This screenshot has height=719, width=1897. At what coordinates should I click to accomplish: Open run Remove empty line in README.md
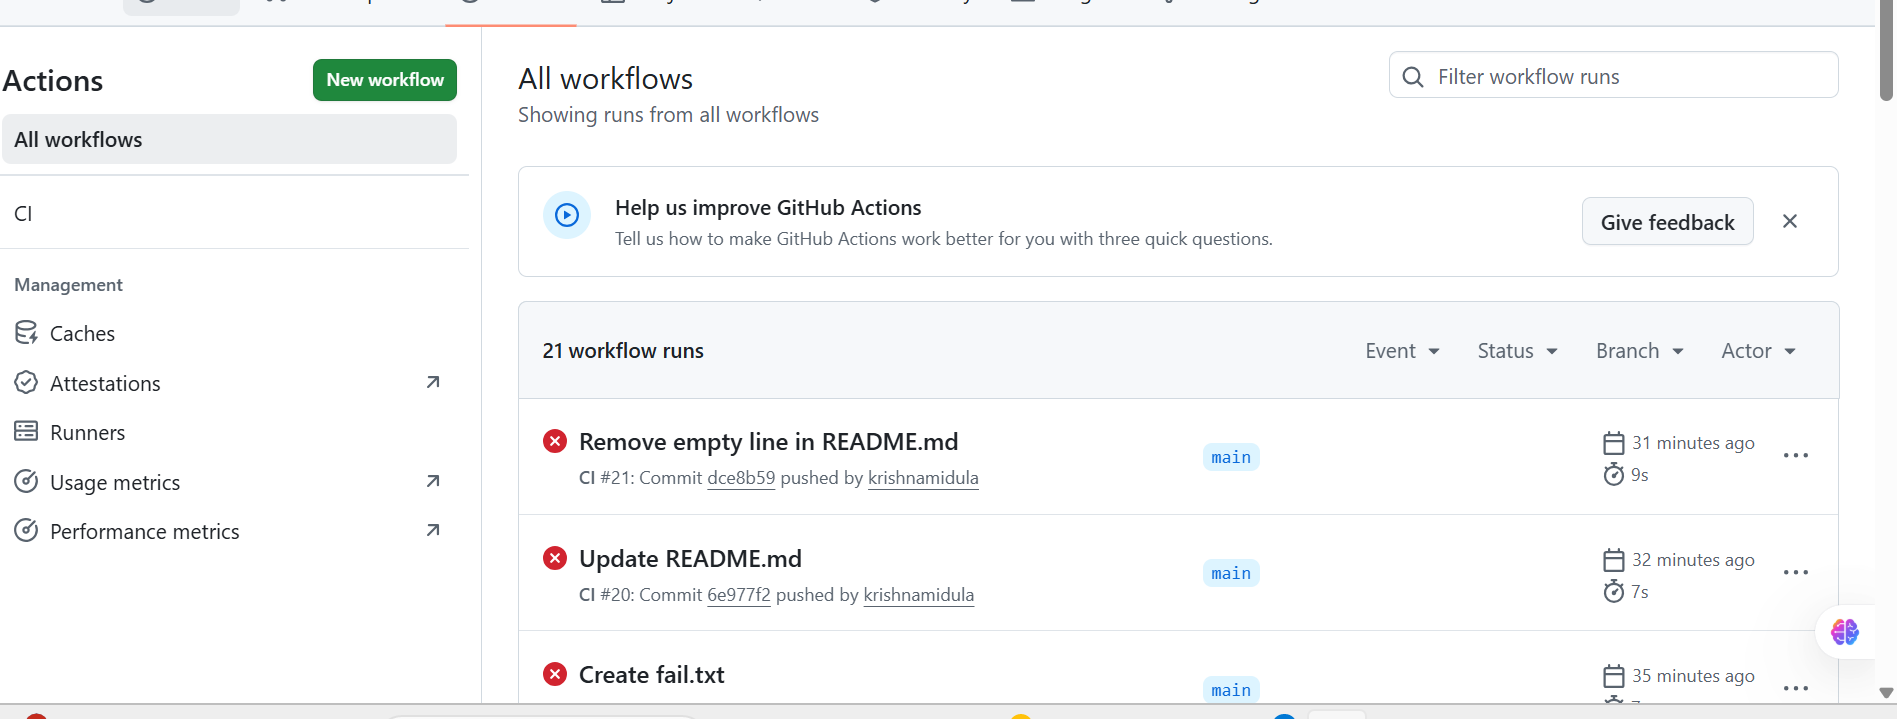[768, 442]
